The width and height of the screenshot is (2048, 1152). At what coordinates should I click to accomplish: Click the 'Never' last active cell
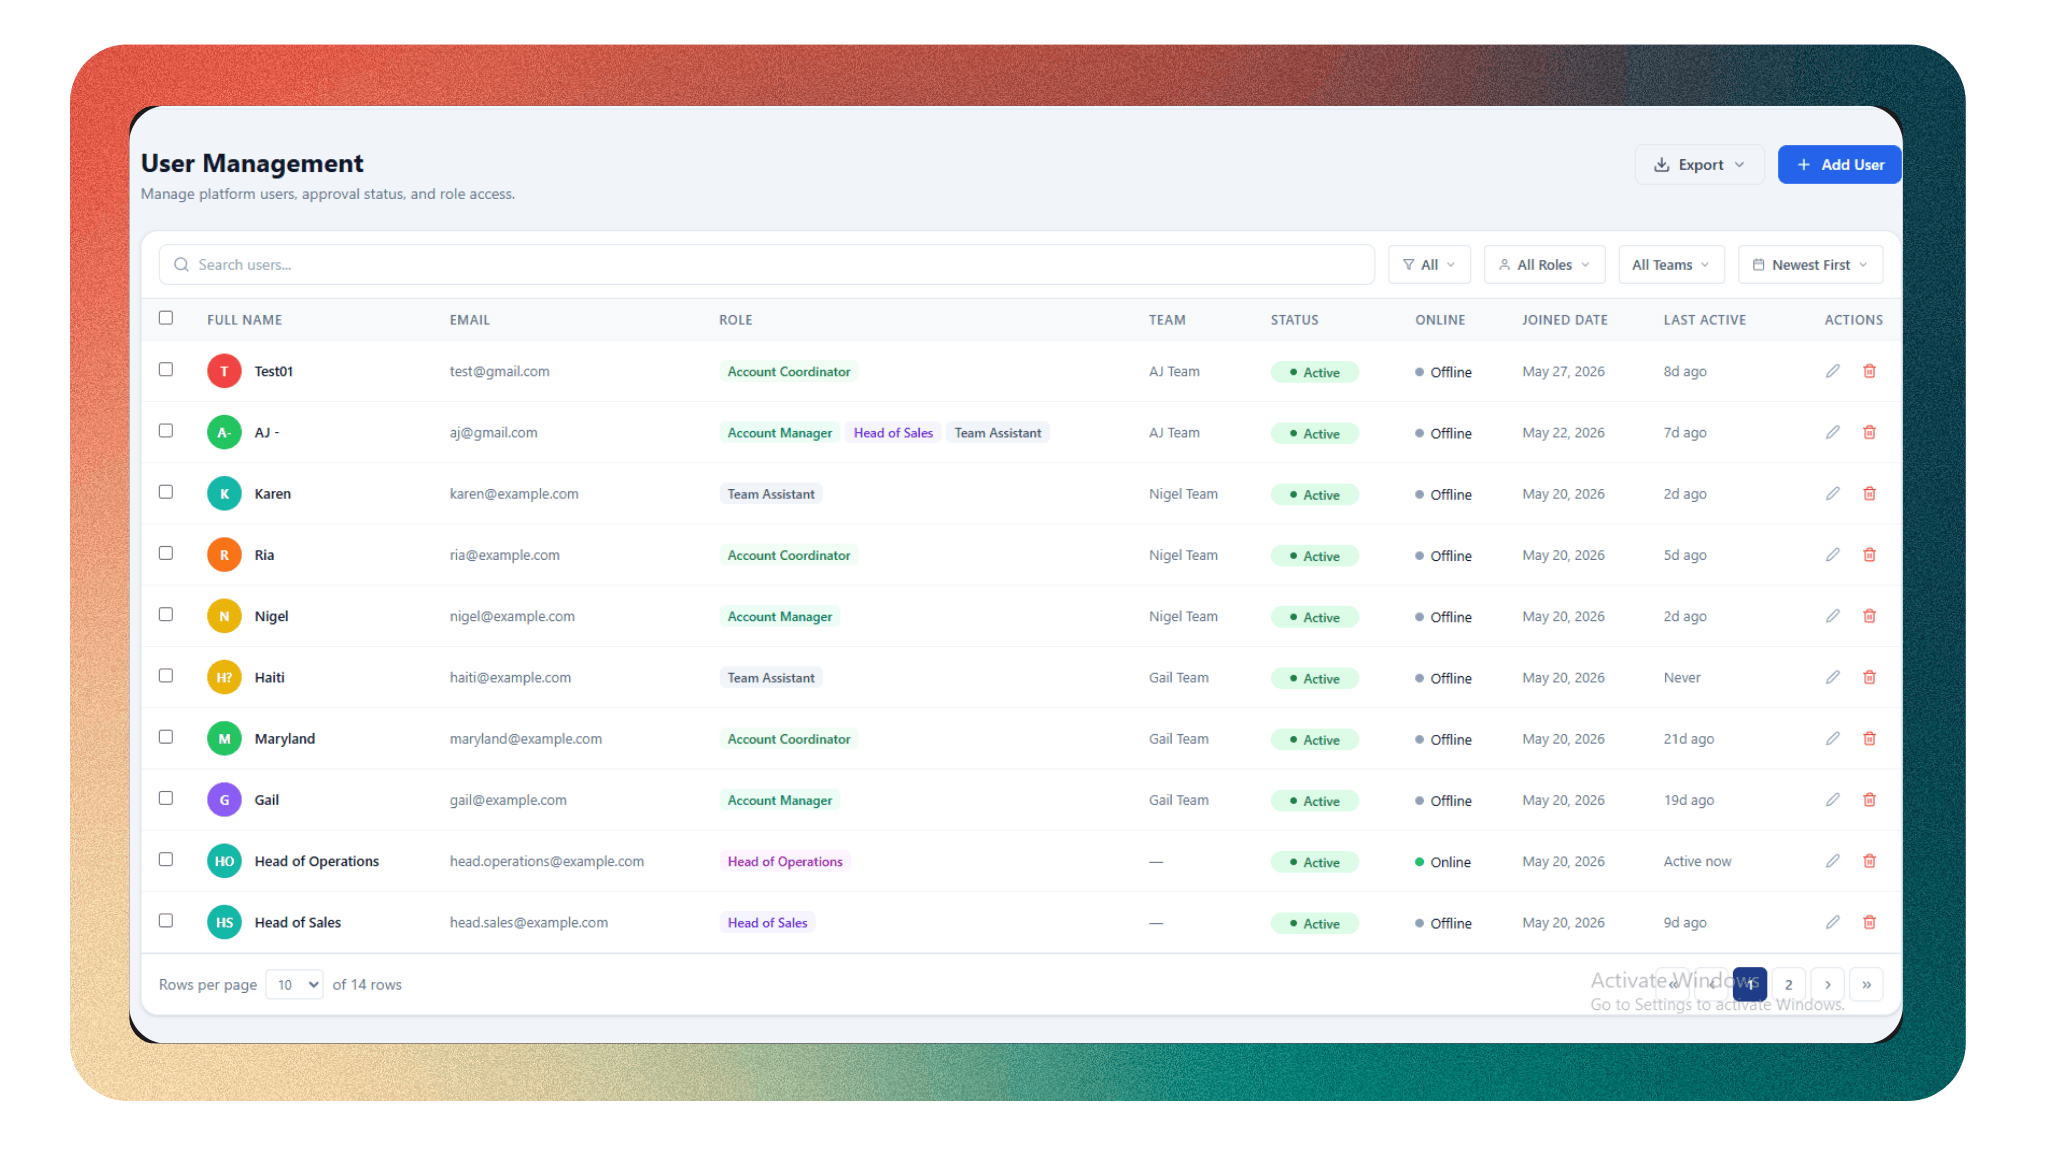click(1682, 677)
